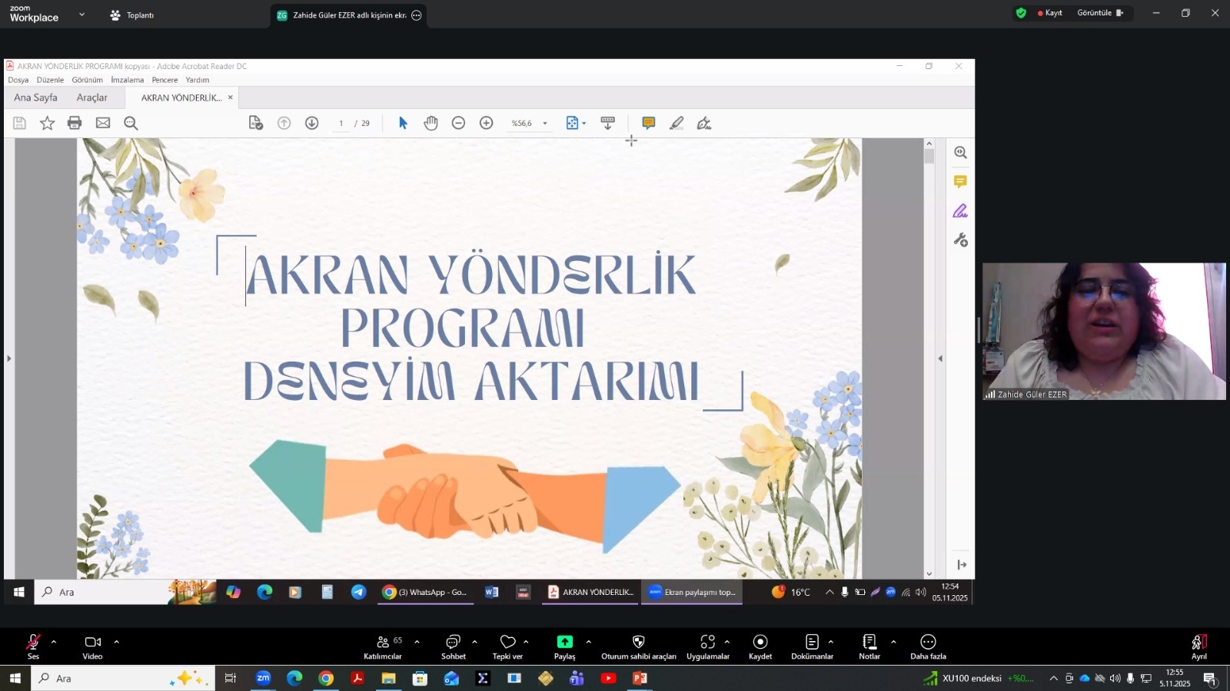Expand video options arrow beside Video
The height and width of the screenshot is (691, 1230).
(116, 642)
